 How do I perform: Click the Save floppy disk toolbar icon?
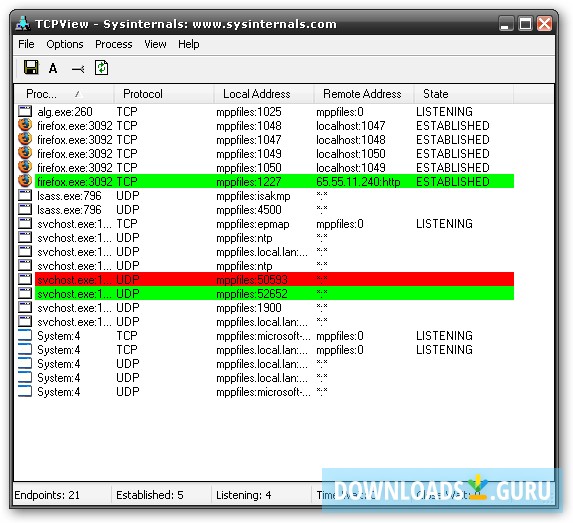(x=31, y=68)
